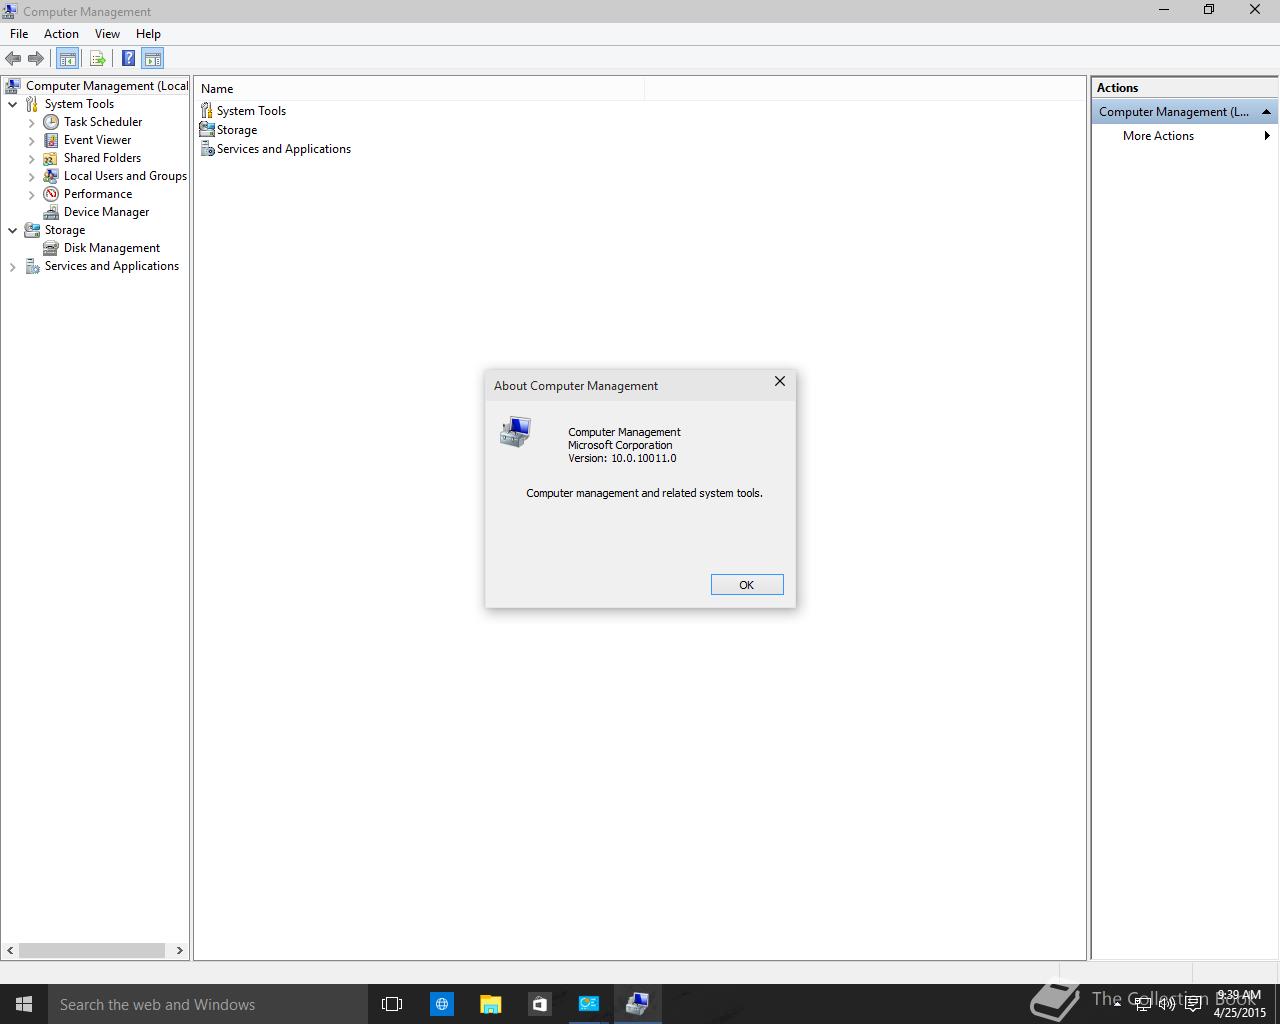Select Services and Applications in the tree
Screen dimensions: 1280x1024
tap(111, 266)
